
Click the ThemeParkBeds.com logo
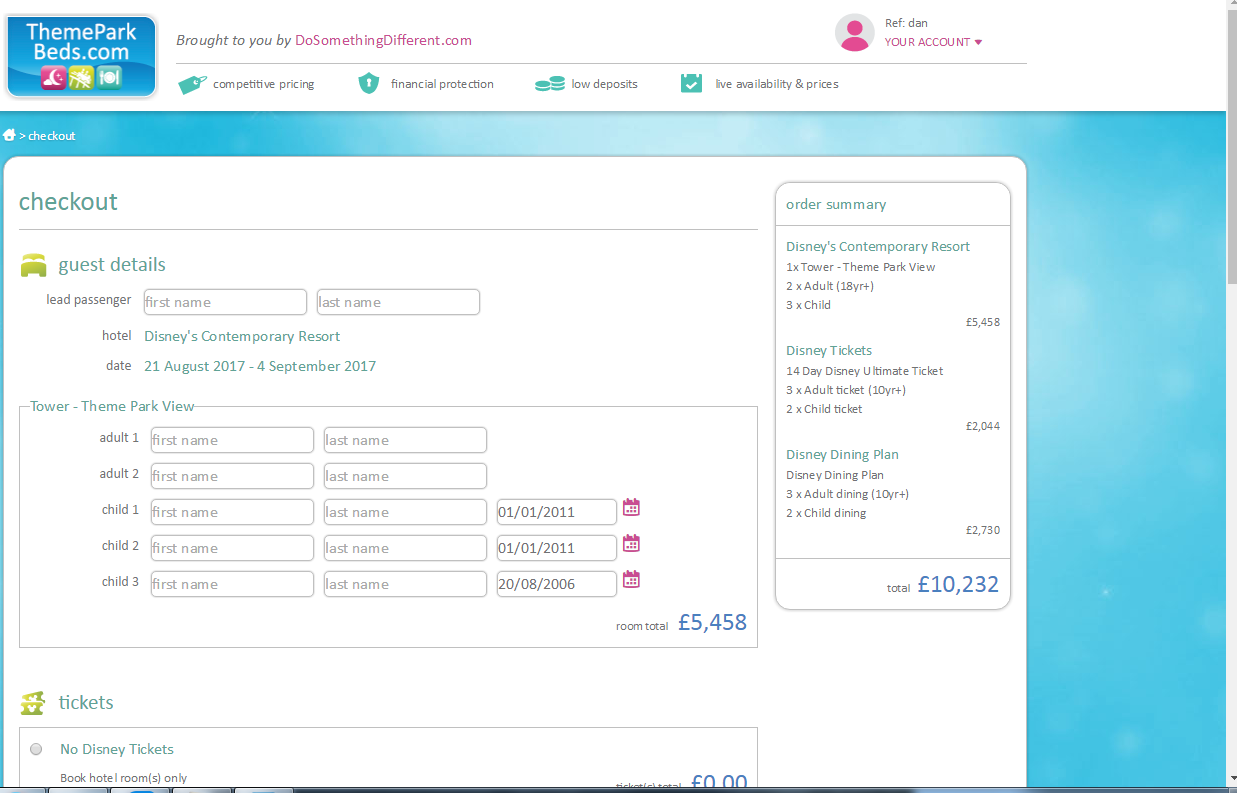[x=82, y=56]
